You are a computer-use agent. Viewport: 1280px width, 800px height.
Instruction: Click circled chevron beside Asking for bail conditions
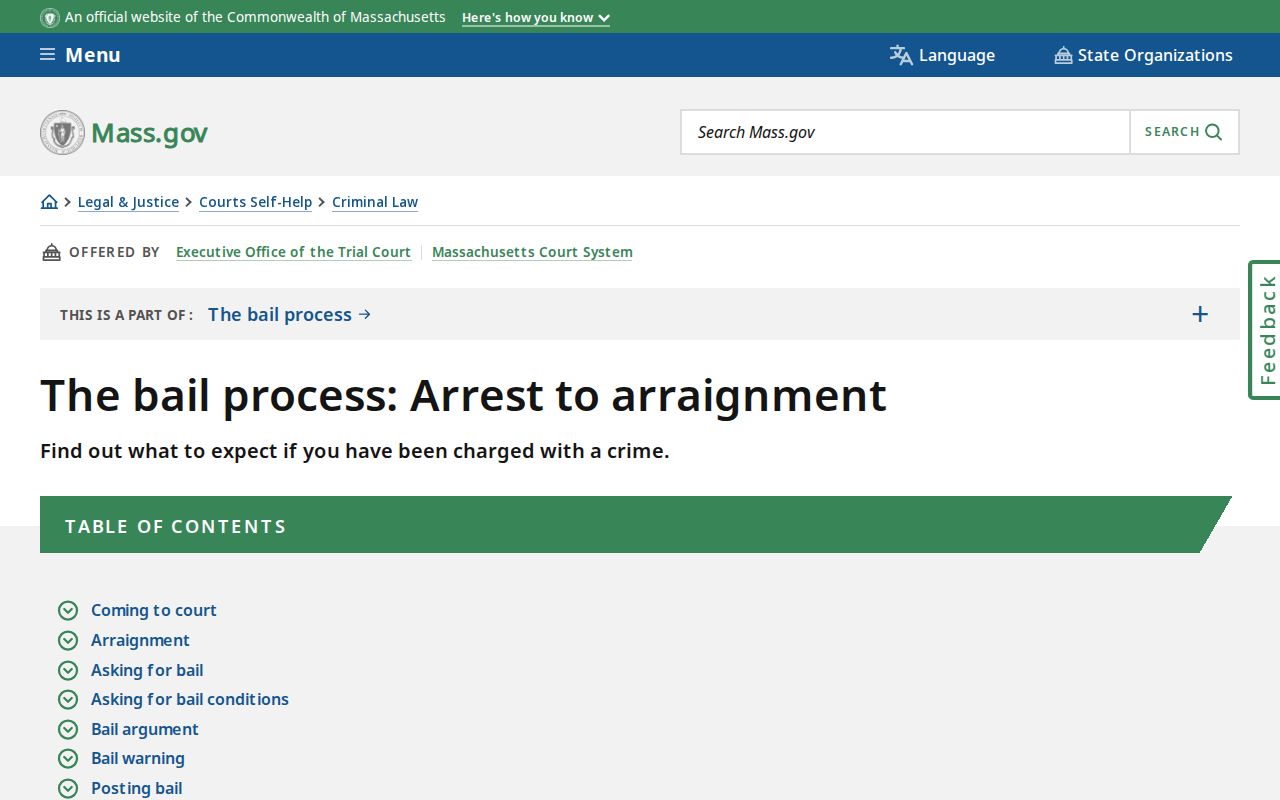[x=68, y=699]
